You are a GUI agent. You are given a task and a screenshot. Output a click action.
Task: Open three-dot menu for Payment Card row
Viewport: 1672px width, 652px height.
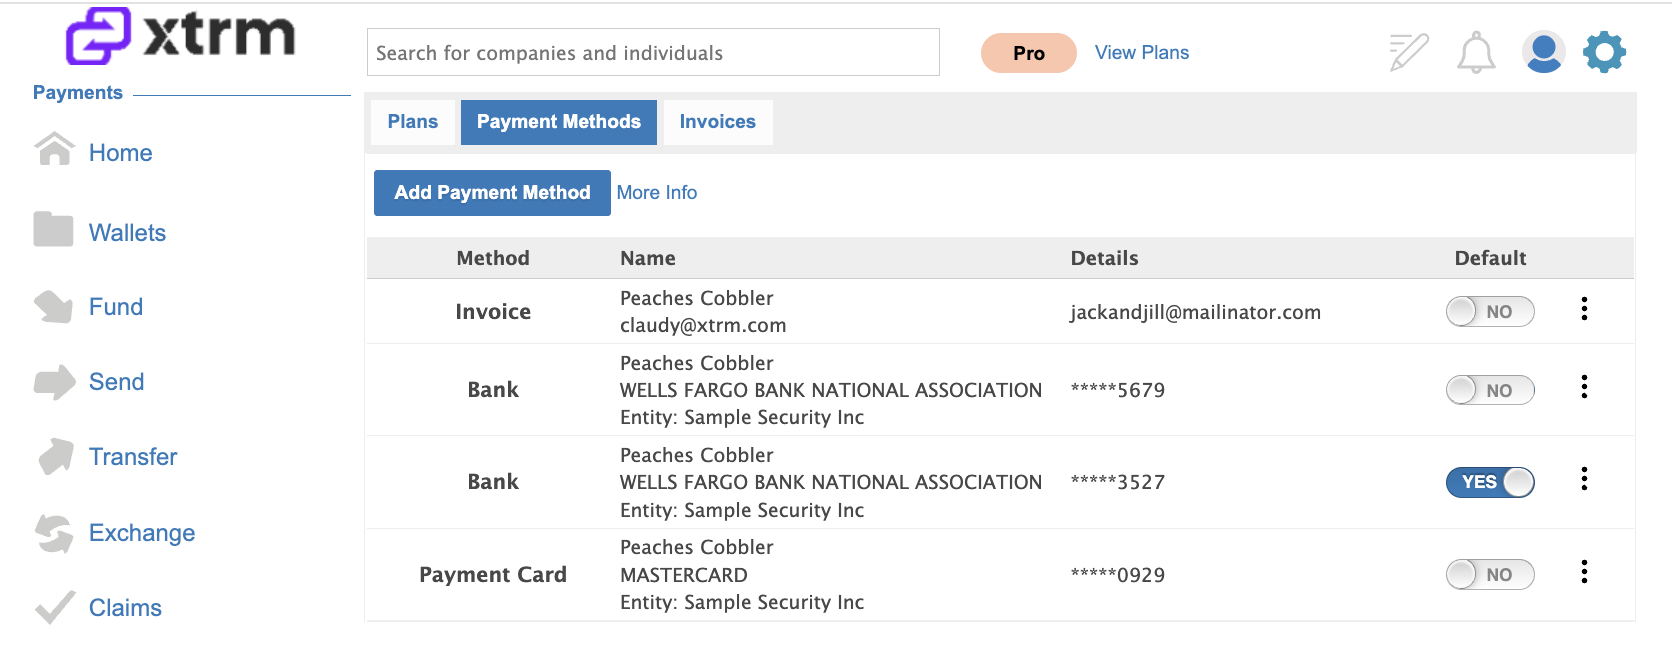[1584, 572]
